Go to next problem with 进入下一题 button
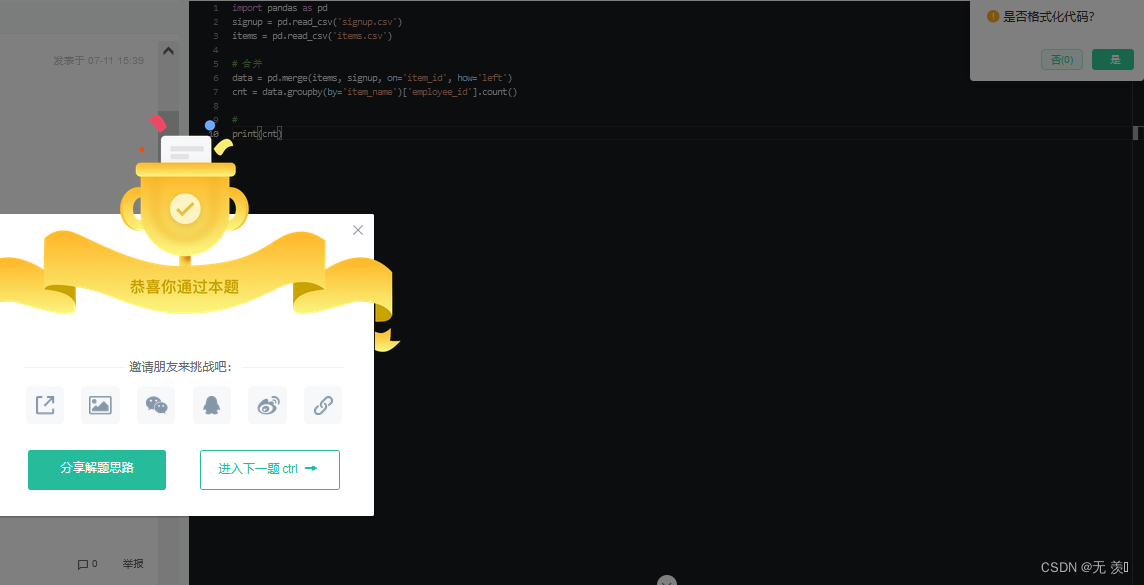The width and height of the screenshot is (1144, 585). click(x=270, y=470)
